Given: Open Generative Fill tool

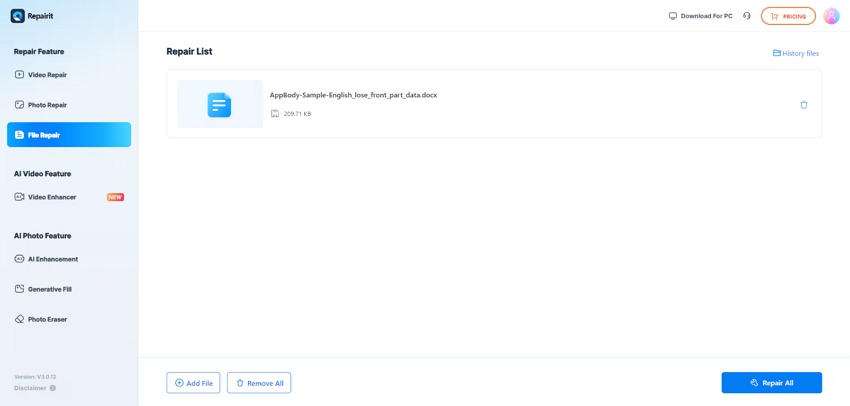Looking at the screenshot, I should 49,289.
